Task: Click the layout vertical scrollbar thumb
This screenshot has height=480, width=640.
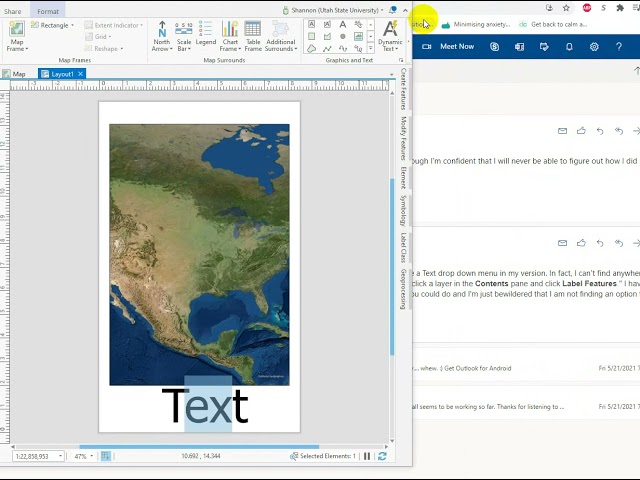Action: click(x=392, y=267)
